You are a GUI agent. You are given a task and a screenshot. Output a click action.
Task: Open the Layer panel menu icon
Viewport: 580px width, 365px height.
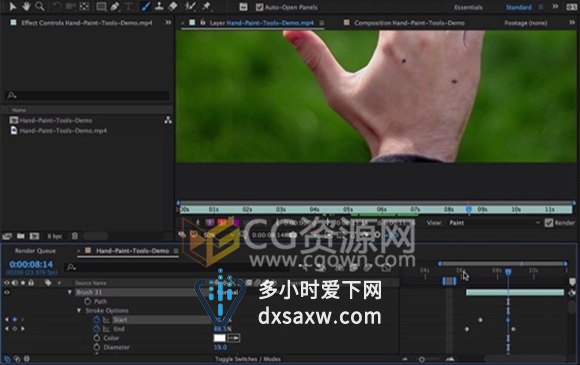pyautogui.click(x=322, y=23)
